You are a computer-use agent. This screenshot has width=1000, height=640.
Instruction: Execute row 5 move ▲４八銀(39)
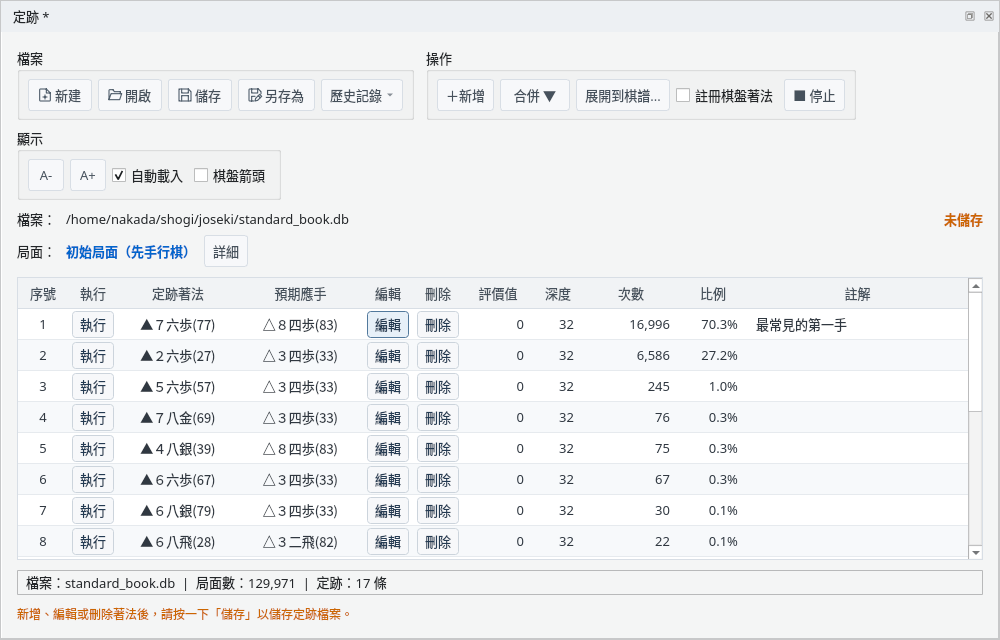tap(93, 449)
